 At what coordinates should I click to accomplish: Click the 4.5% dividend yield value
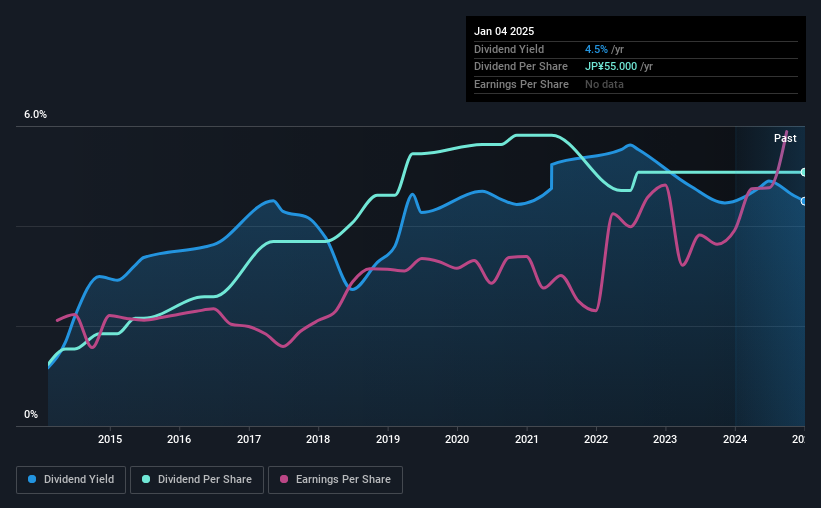pos(596,49)
